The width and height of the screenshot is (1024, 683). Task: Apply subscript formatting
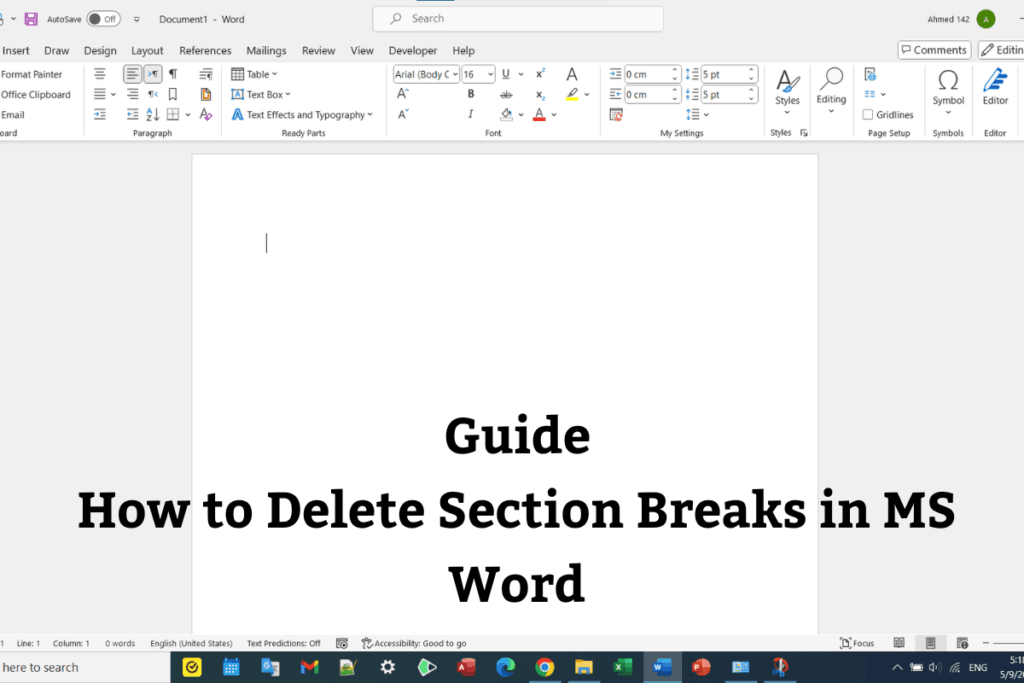click(540, 94)
